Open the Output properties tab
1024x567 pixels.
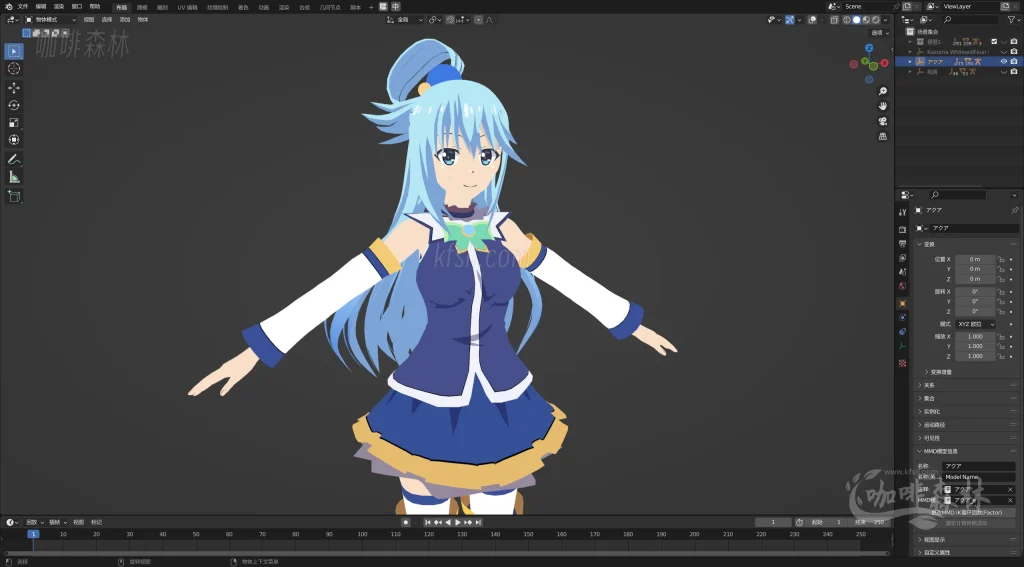pos(903,244)
